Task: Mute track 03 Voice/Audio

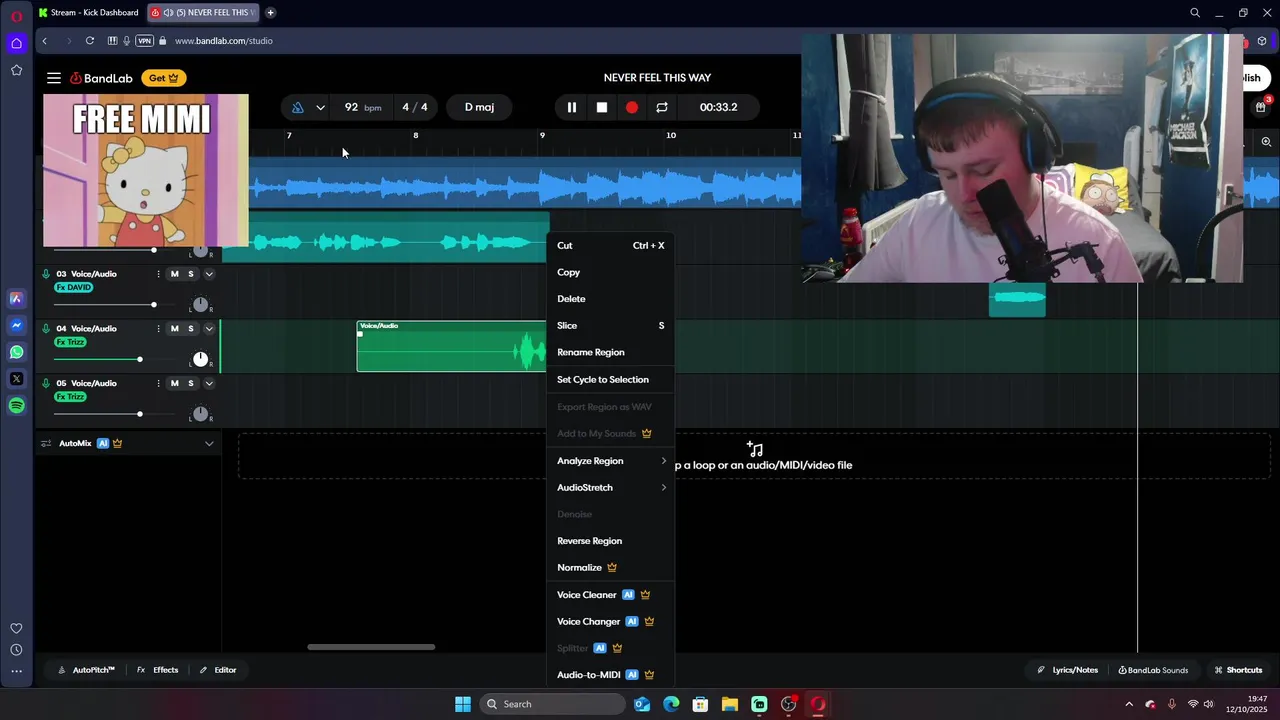Action: click(175, 274)
